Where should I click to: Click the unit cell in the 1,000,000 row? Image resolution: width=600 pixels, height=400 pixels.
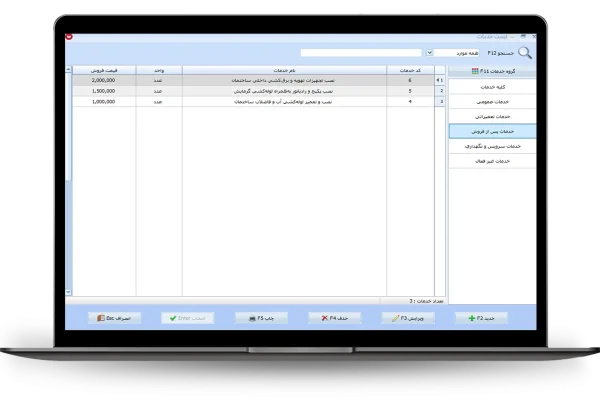click(x=158, y=102)
